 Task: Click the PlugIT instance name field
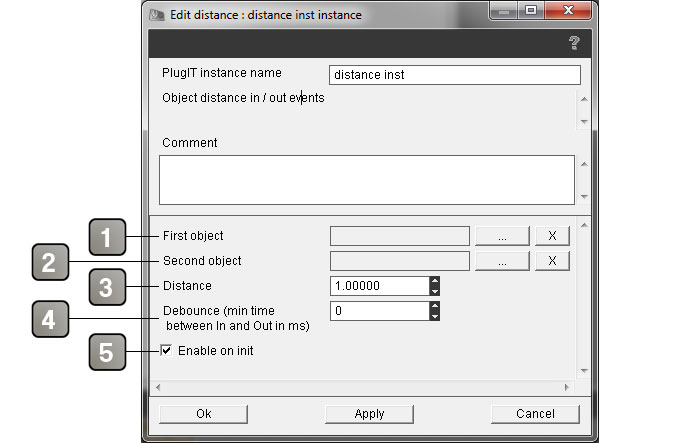point(455,75)
